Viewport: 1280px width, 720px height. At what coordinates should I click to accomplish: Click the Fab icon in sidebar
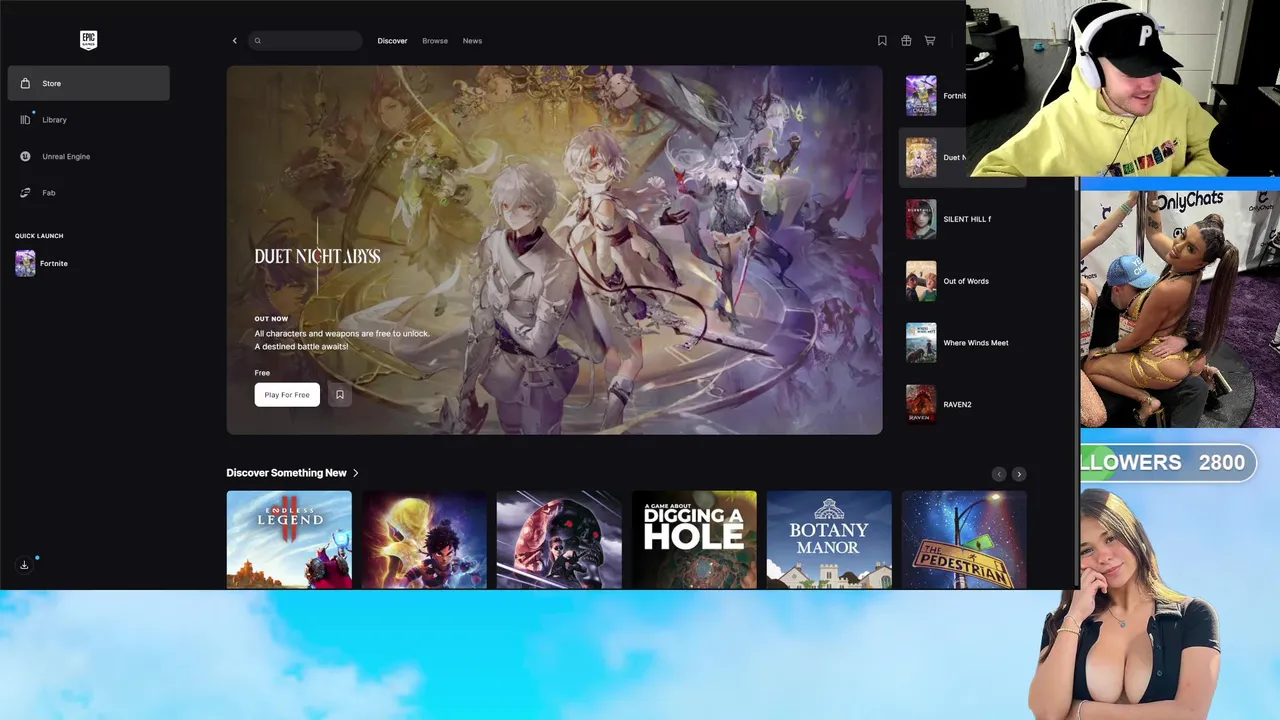25,192
